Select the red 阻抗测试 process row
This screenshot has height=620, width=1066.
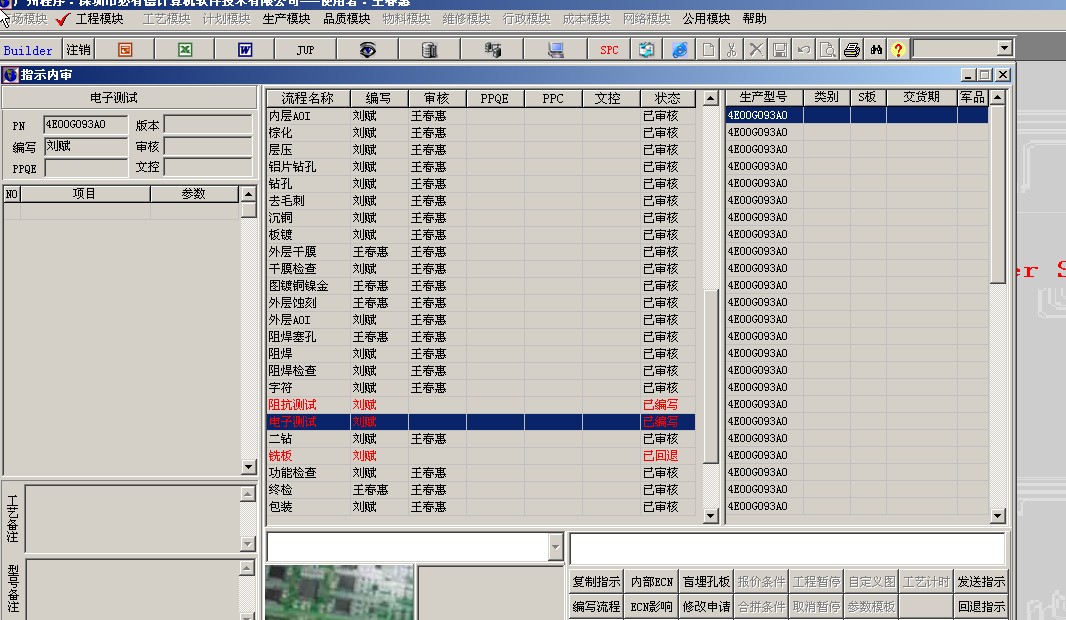(481, 404)
